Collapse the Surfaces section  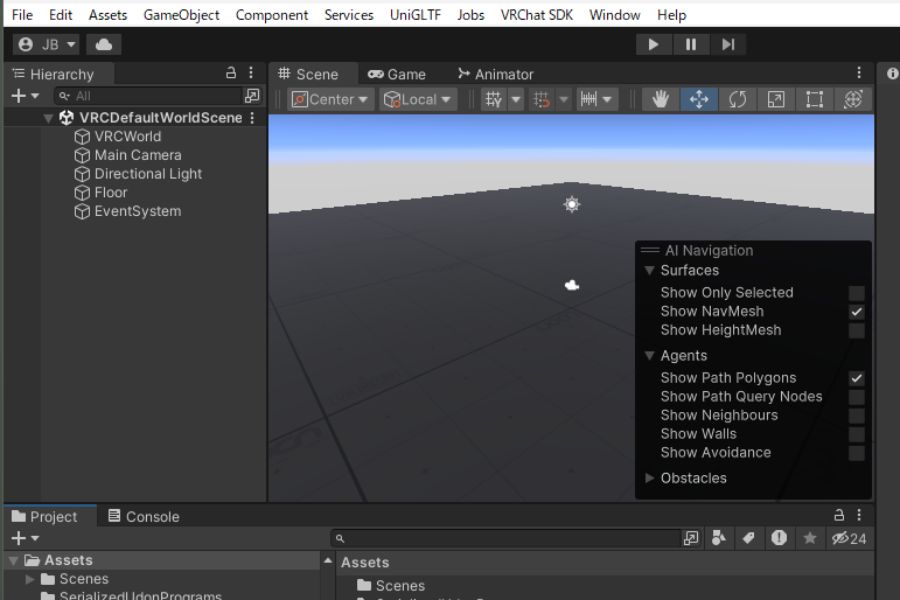pyautogui.click(x=649, y=270)
